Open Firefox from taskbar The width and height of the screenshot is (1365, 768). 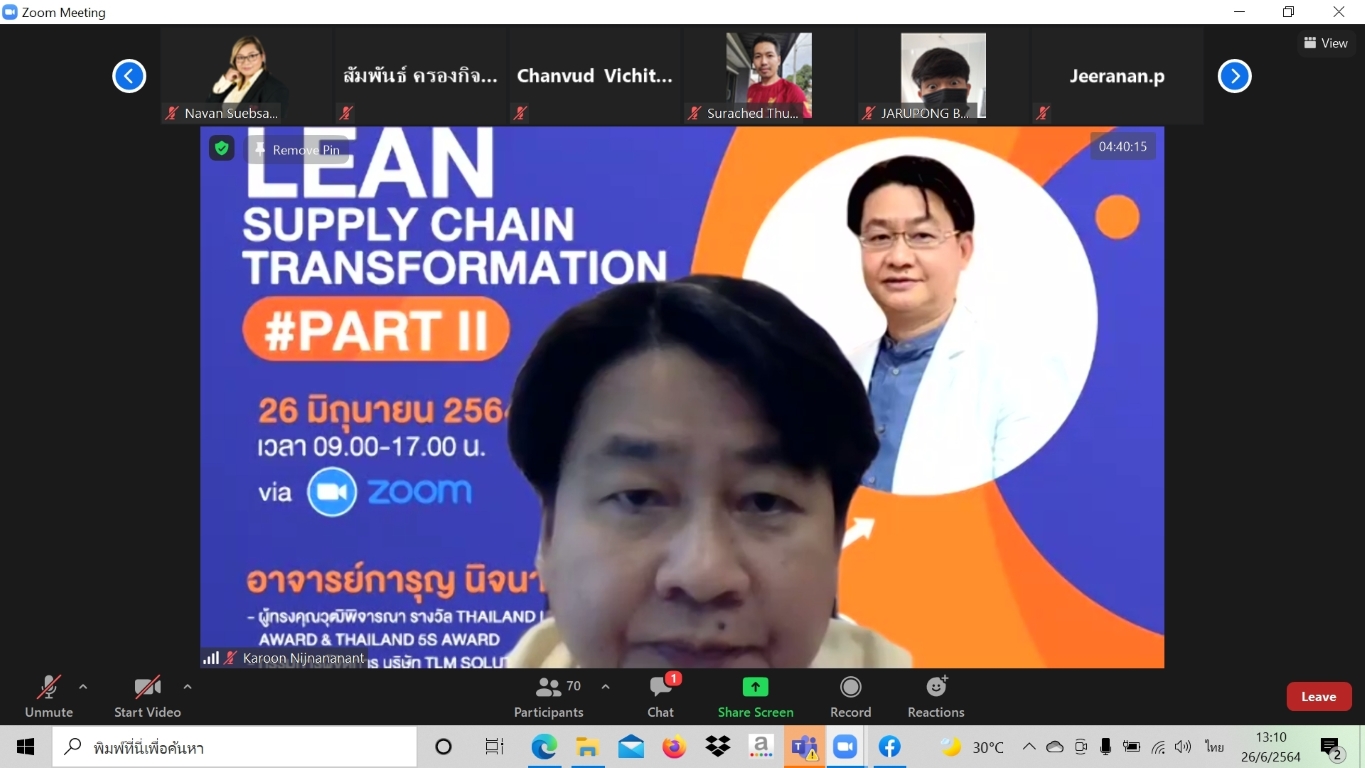coord(674,747)
